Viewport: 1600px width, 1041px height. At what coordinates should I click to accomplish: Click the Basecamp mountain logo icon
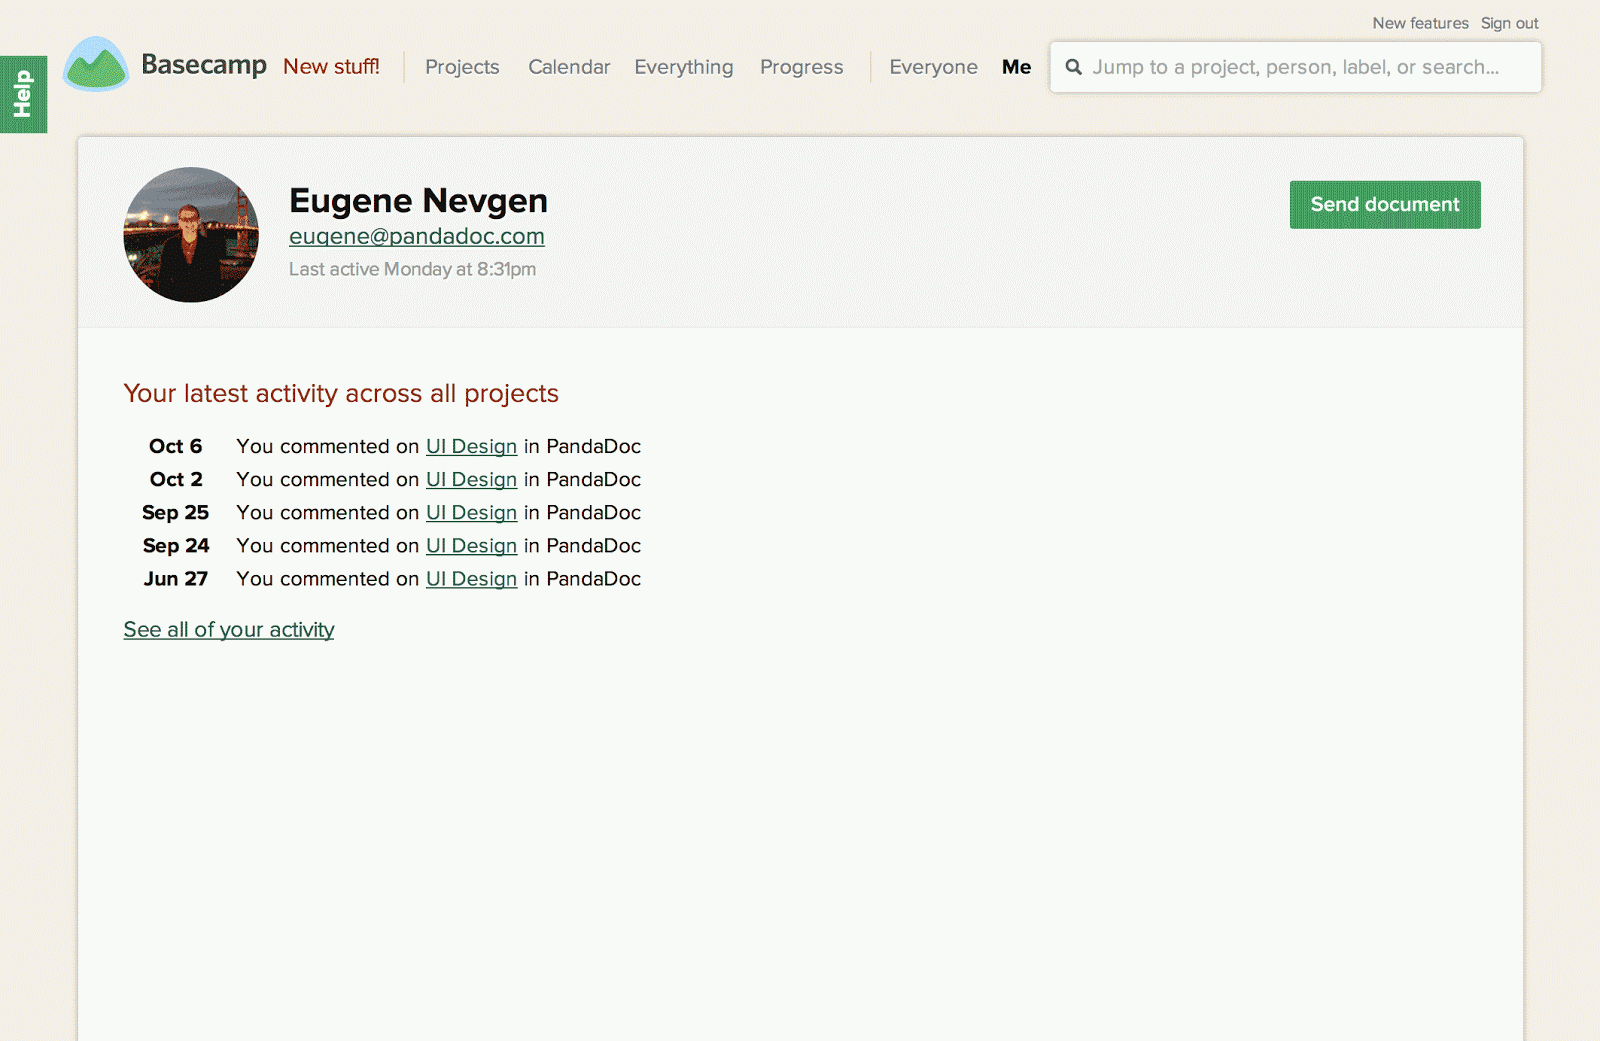[x=96, y=65]
